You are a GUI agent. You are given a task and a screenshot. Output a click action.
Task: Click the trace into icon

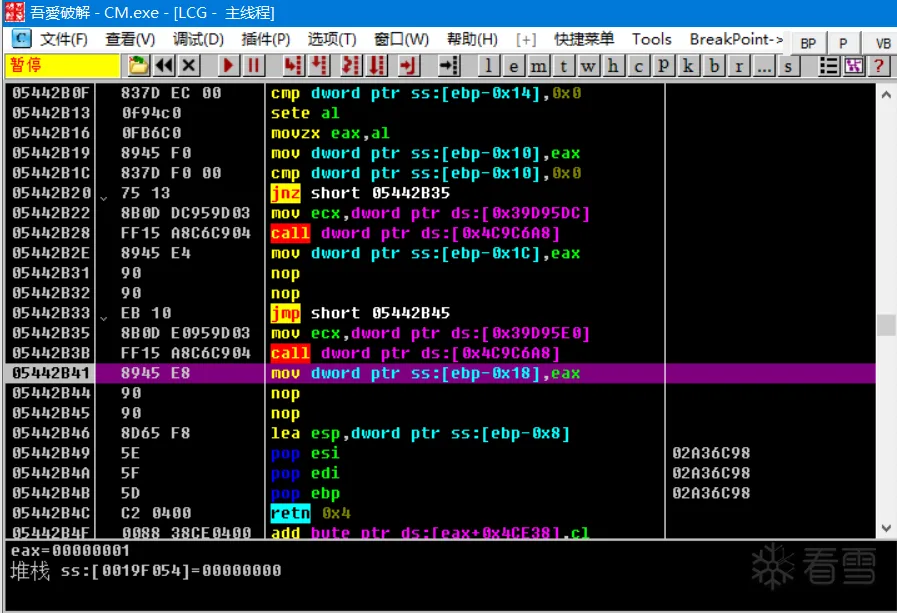(350, 65)
